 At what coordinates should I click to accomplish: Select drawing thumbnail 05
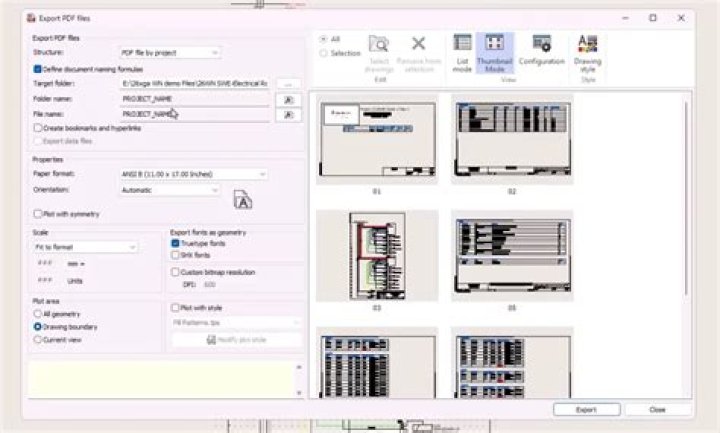tap(512, 256)
